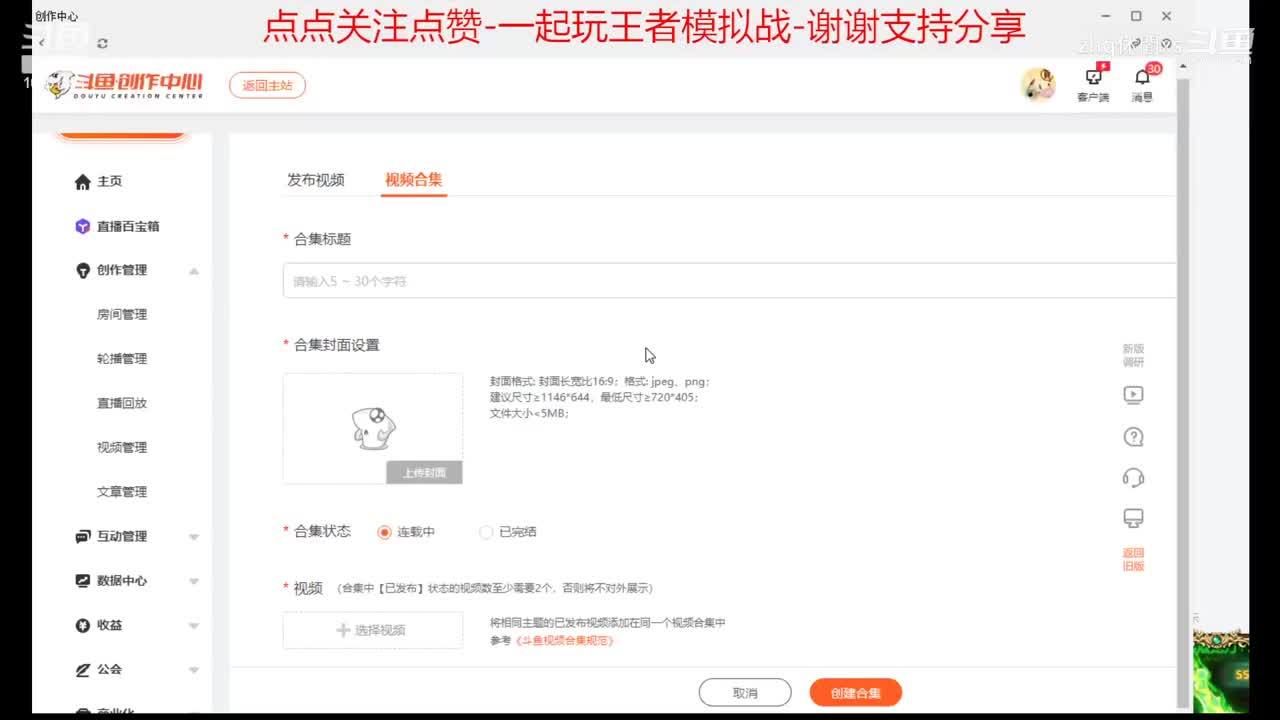1280x720 pixels.
Task: Click the monitor icon in right rail
Action: 1133,518
